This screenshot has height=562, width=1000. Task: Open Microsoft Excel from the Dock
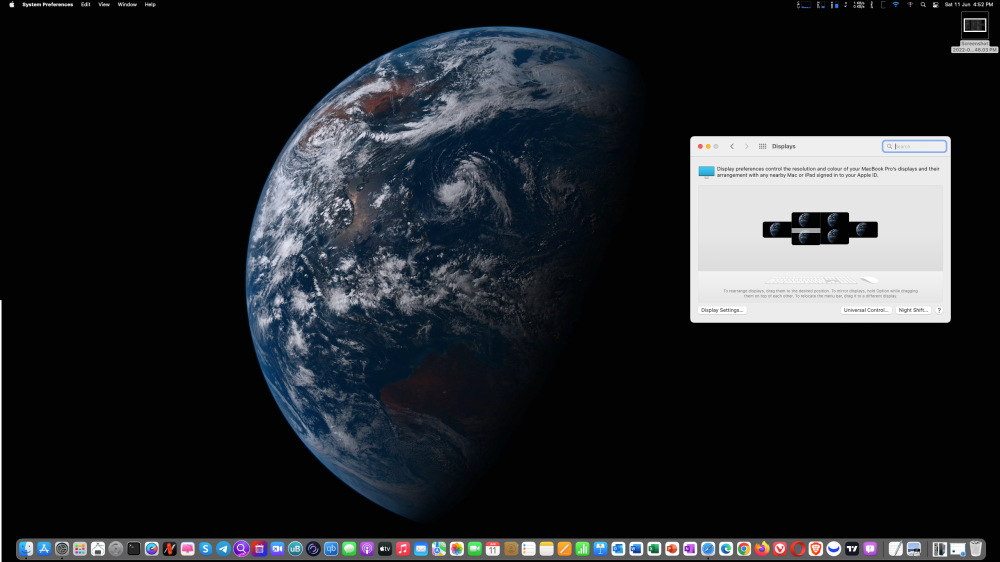[x=654, y=549]
